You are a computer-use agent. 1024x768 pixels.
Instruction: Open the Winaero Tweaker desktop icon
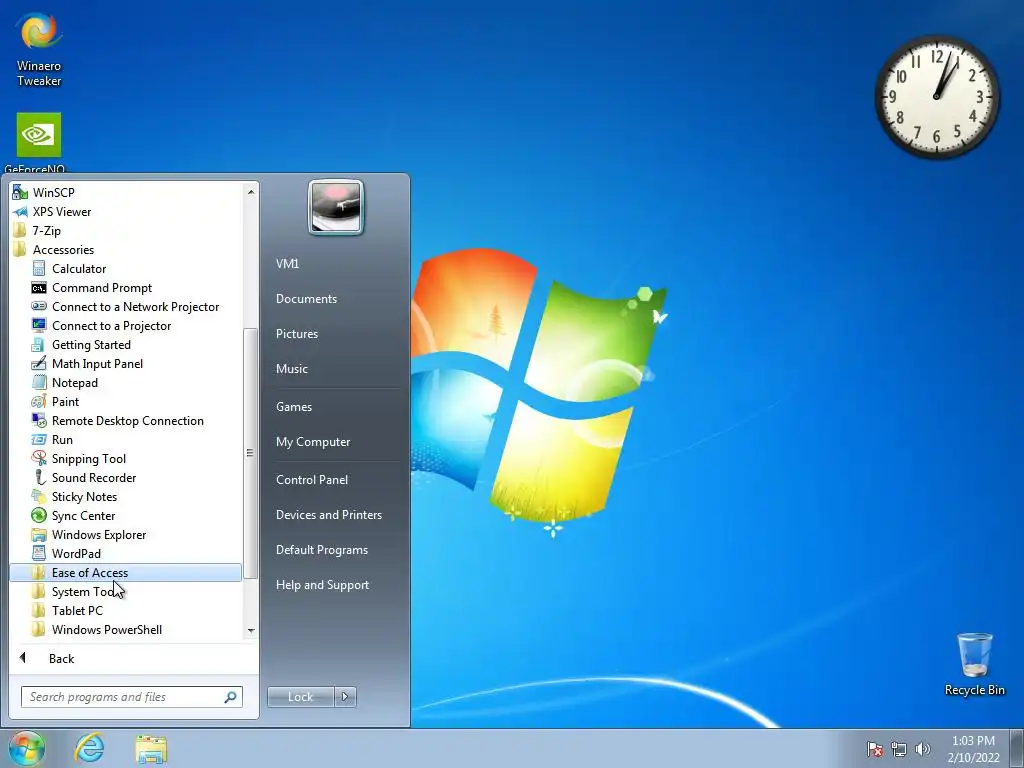click(39, 49)
